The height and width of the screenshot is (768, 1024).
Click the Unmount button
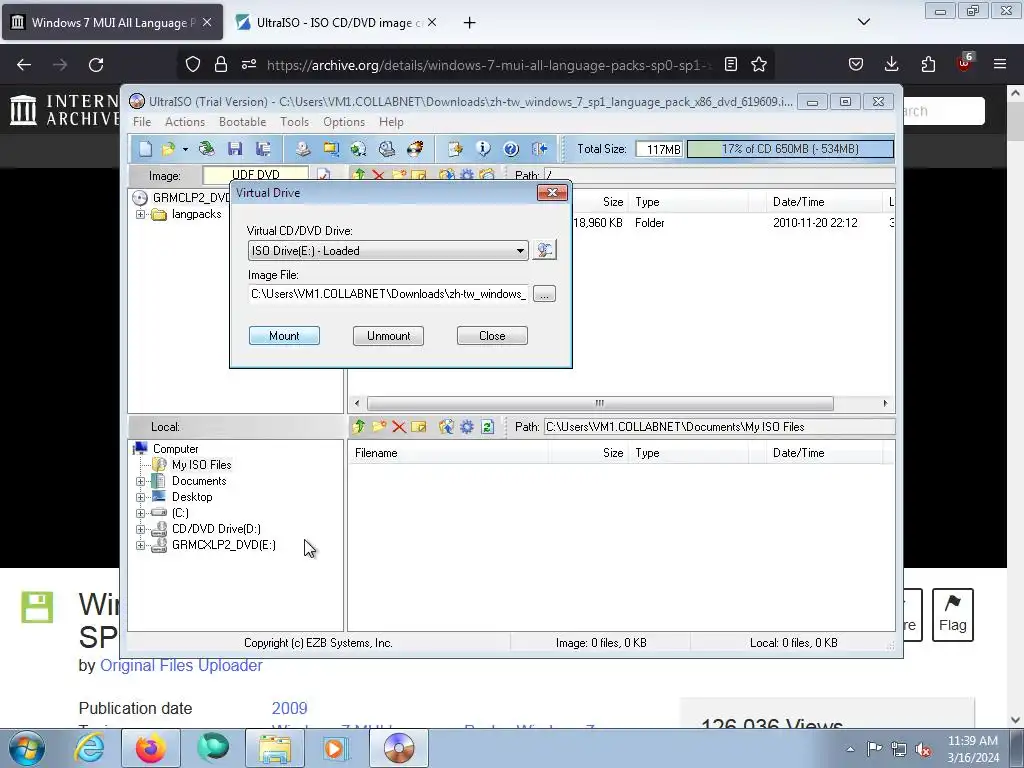tap(389, 336)
